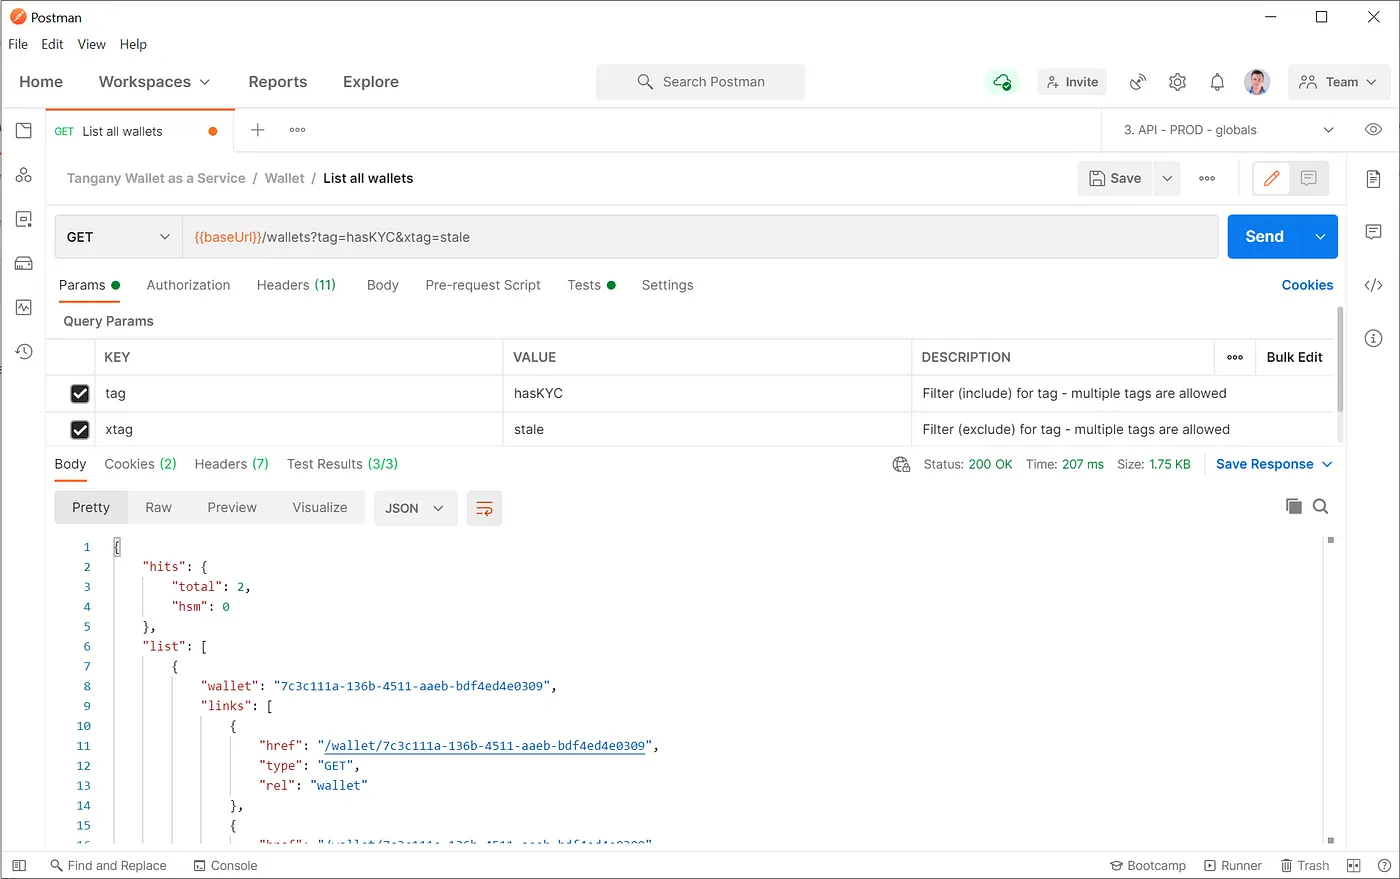Select the Visualize response view
The height and width of the screenshot is (879, 1400).
coord(320,508)
